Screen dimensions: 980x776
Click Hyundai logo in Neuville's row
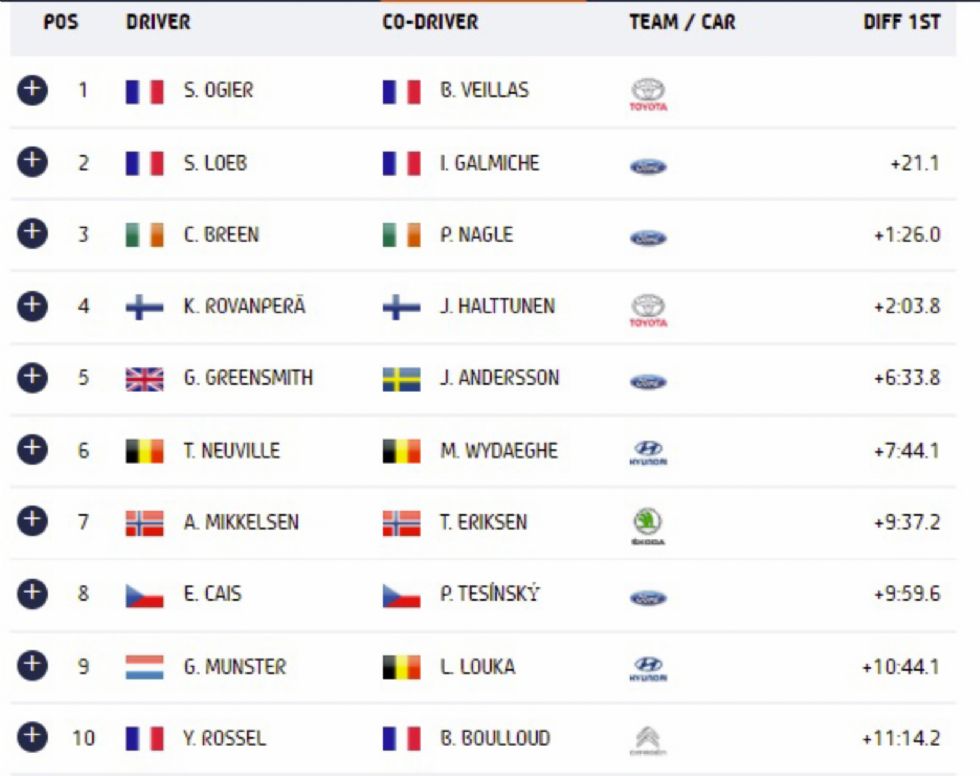[x=648, y=452]
